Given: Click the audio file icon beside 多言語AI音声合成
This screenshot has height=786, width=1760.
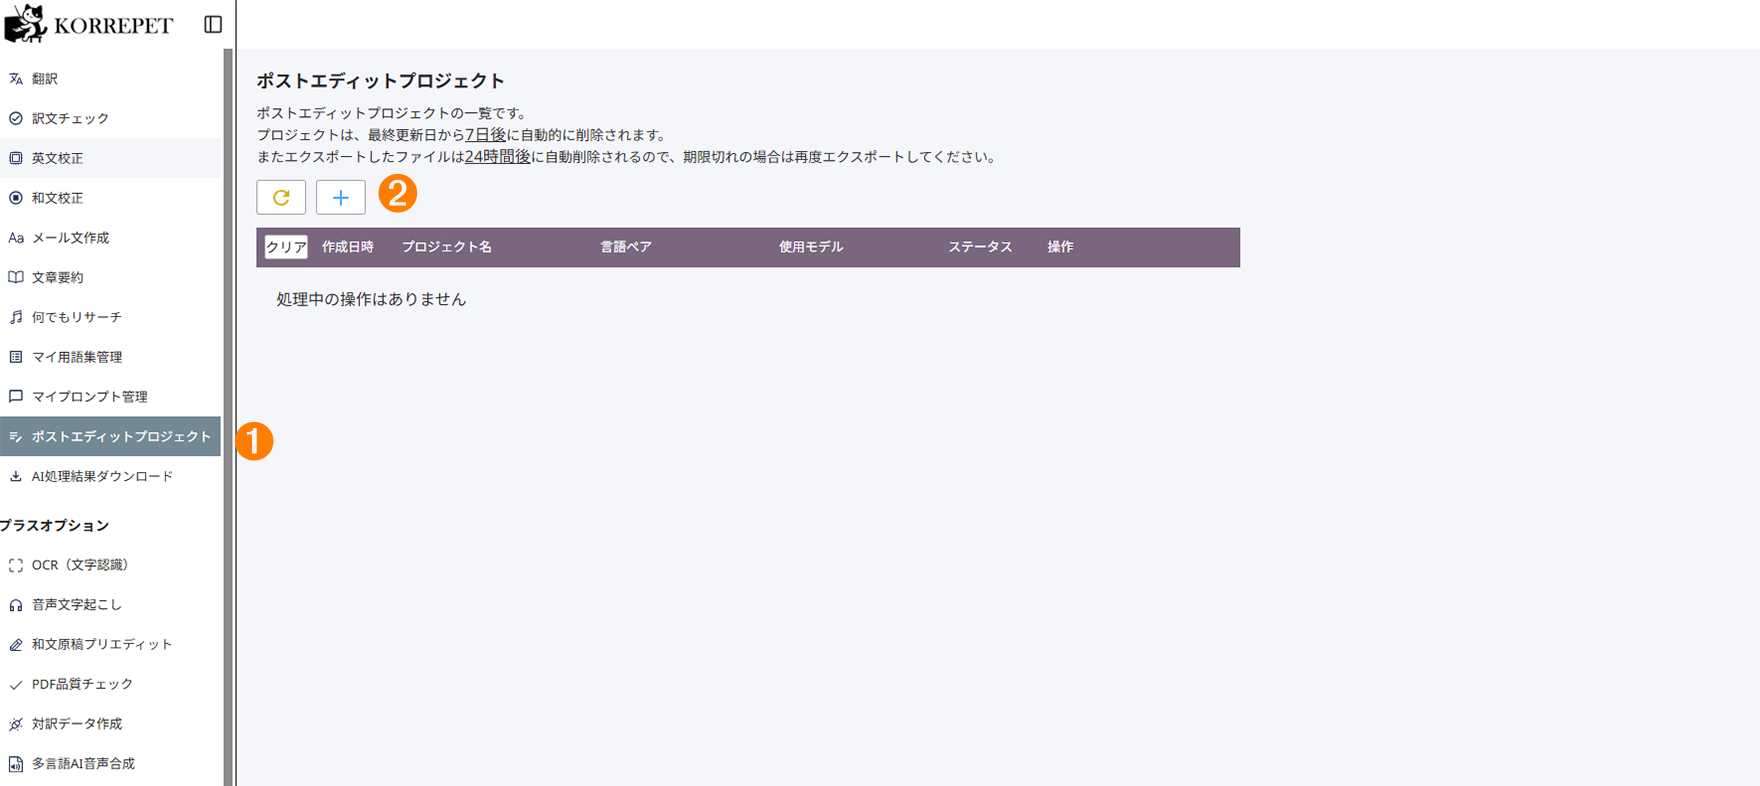Looking at the screenshot, I should (x=16, y=764).
